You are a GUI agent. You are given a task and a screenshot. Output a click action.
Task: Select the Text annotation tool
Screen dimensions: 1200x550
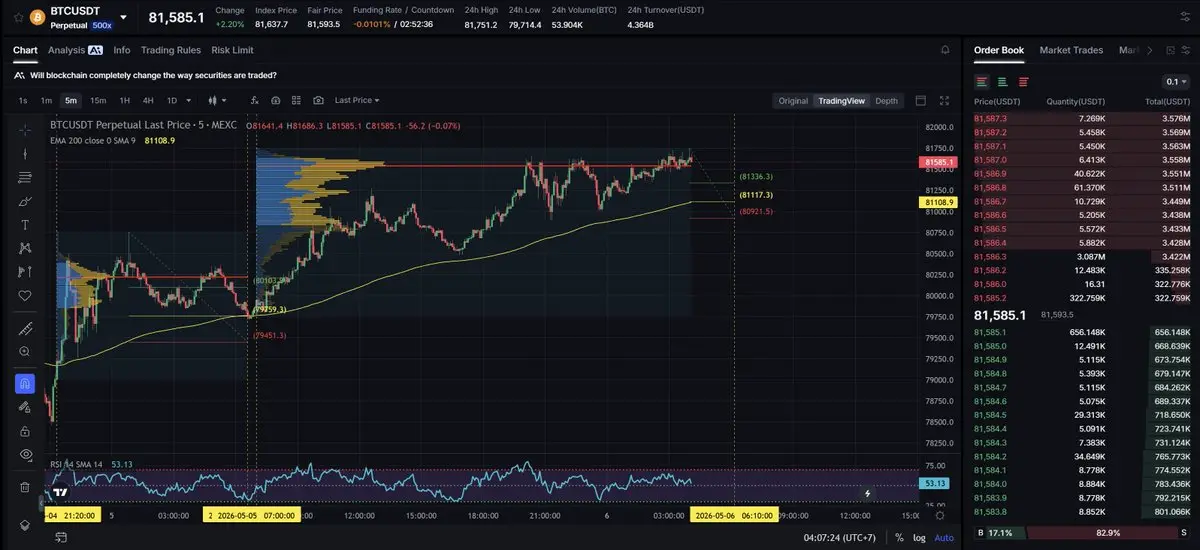coord(25,225)
